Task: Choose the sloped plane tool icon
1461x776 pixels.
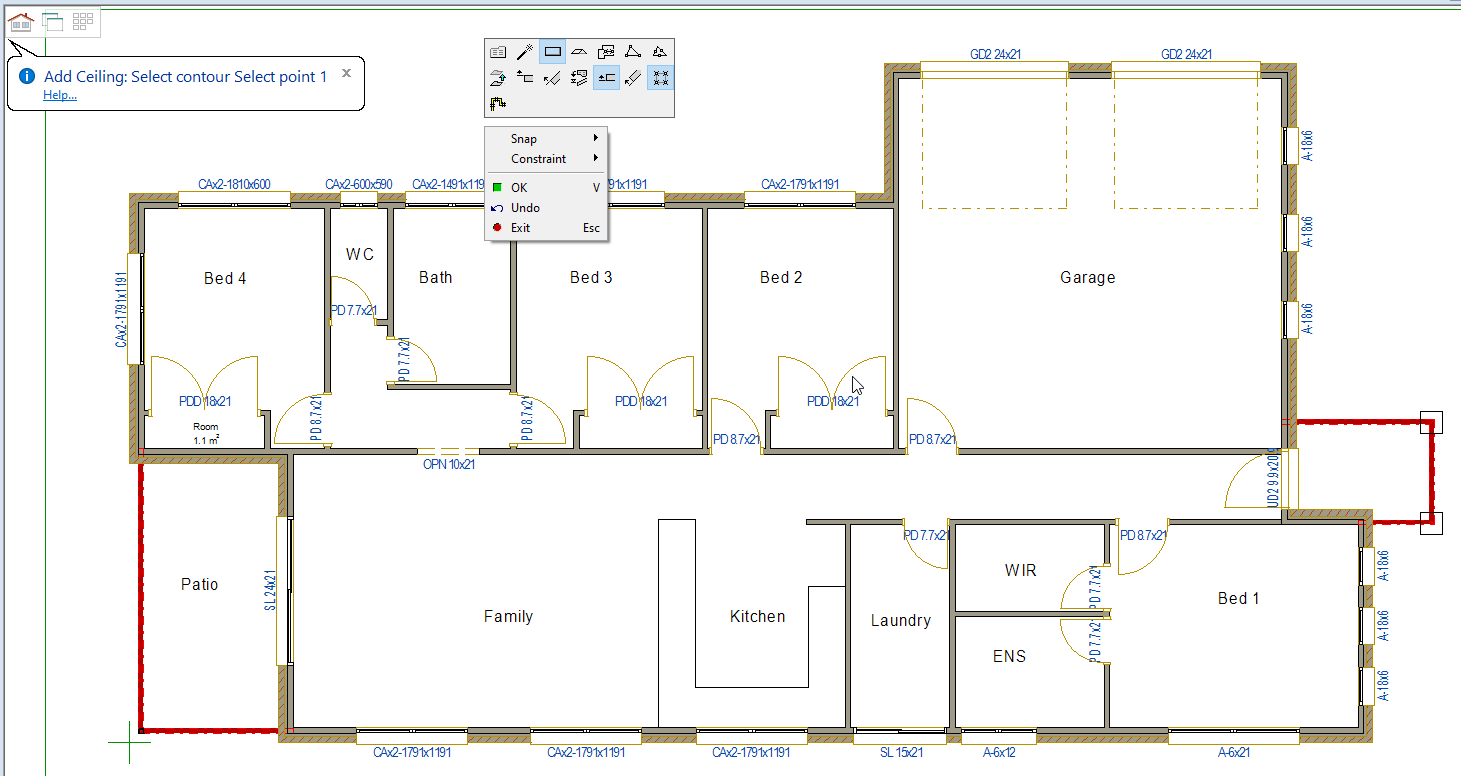Action: point(579,52)
